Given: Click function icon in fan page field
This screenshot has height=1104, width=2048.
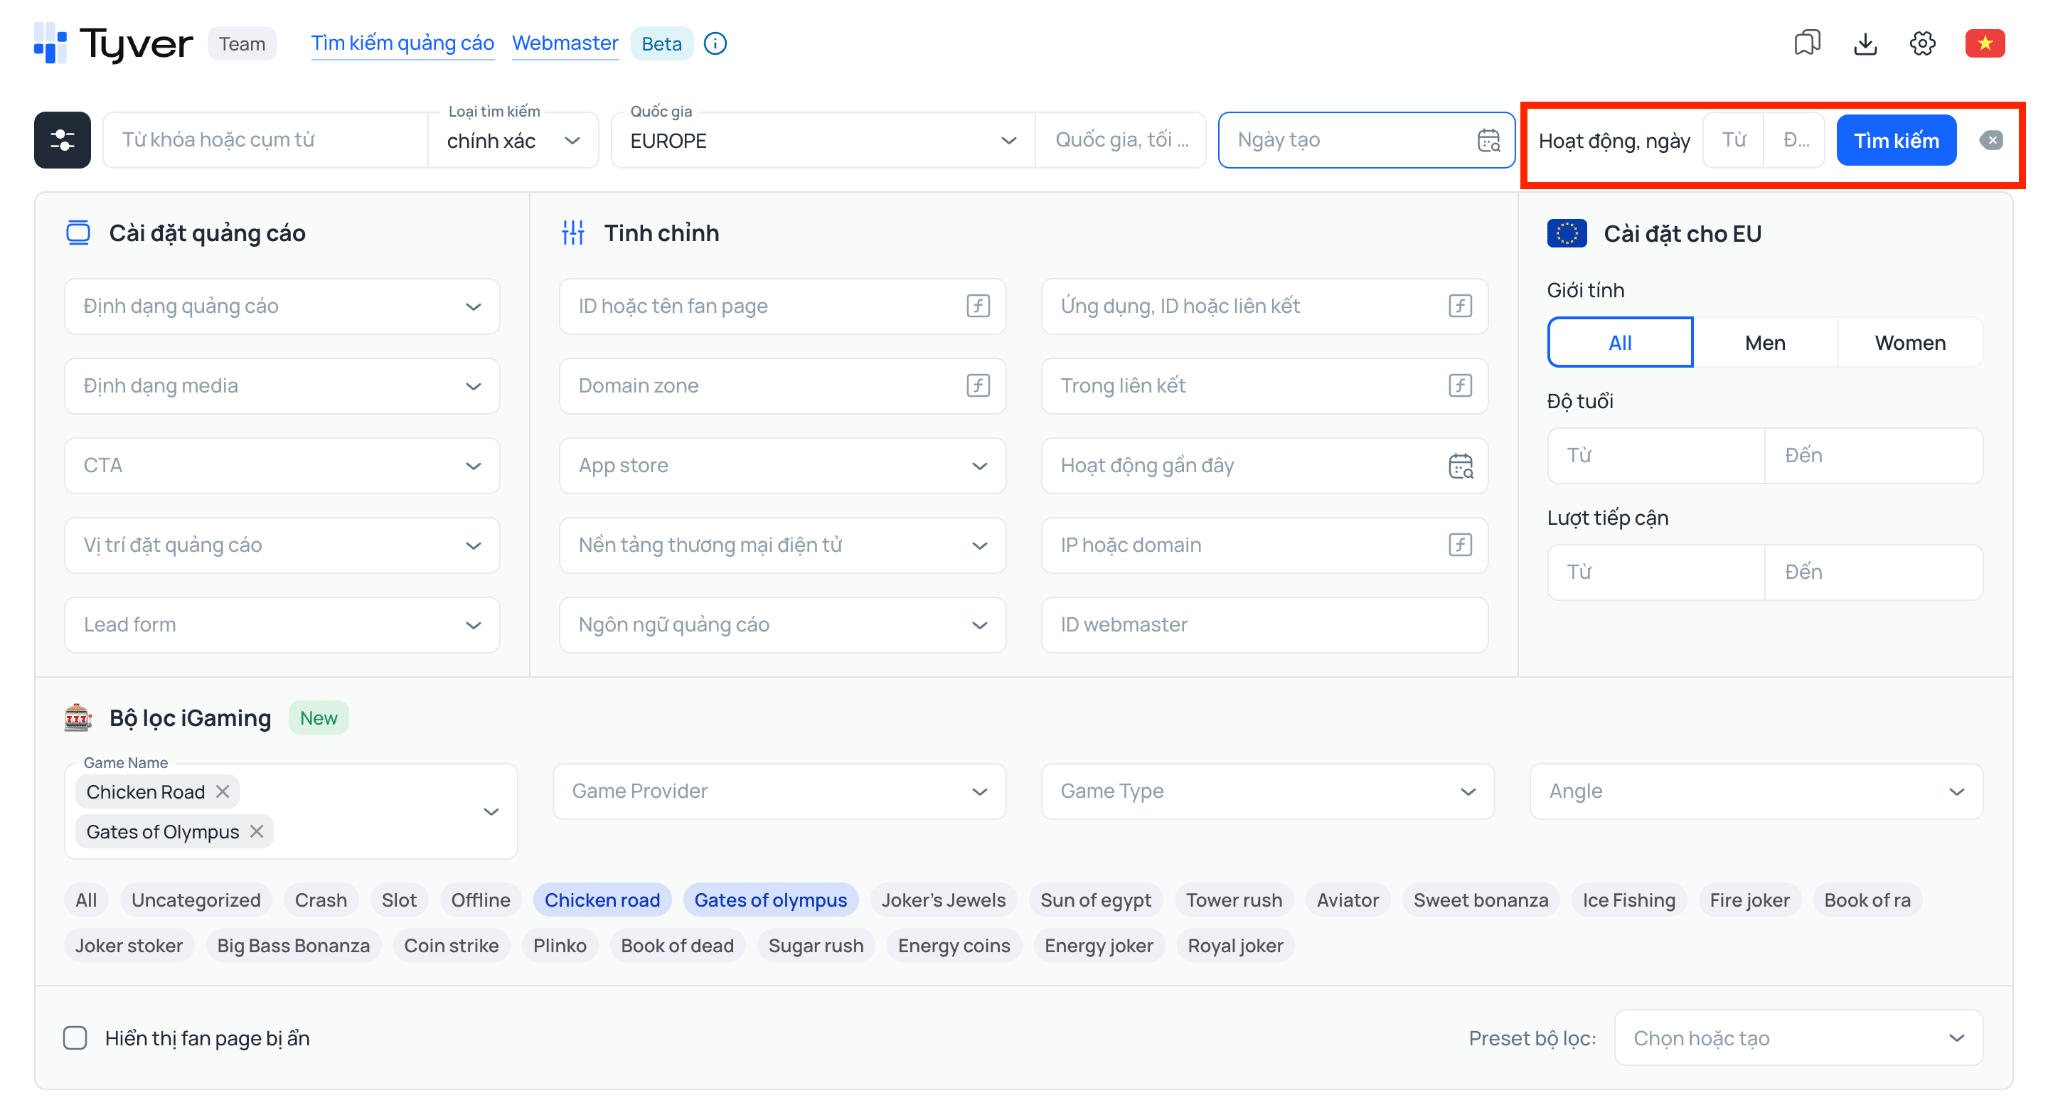Looking at the screenshot, I should 978,306.
